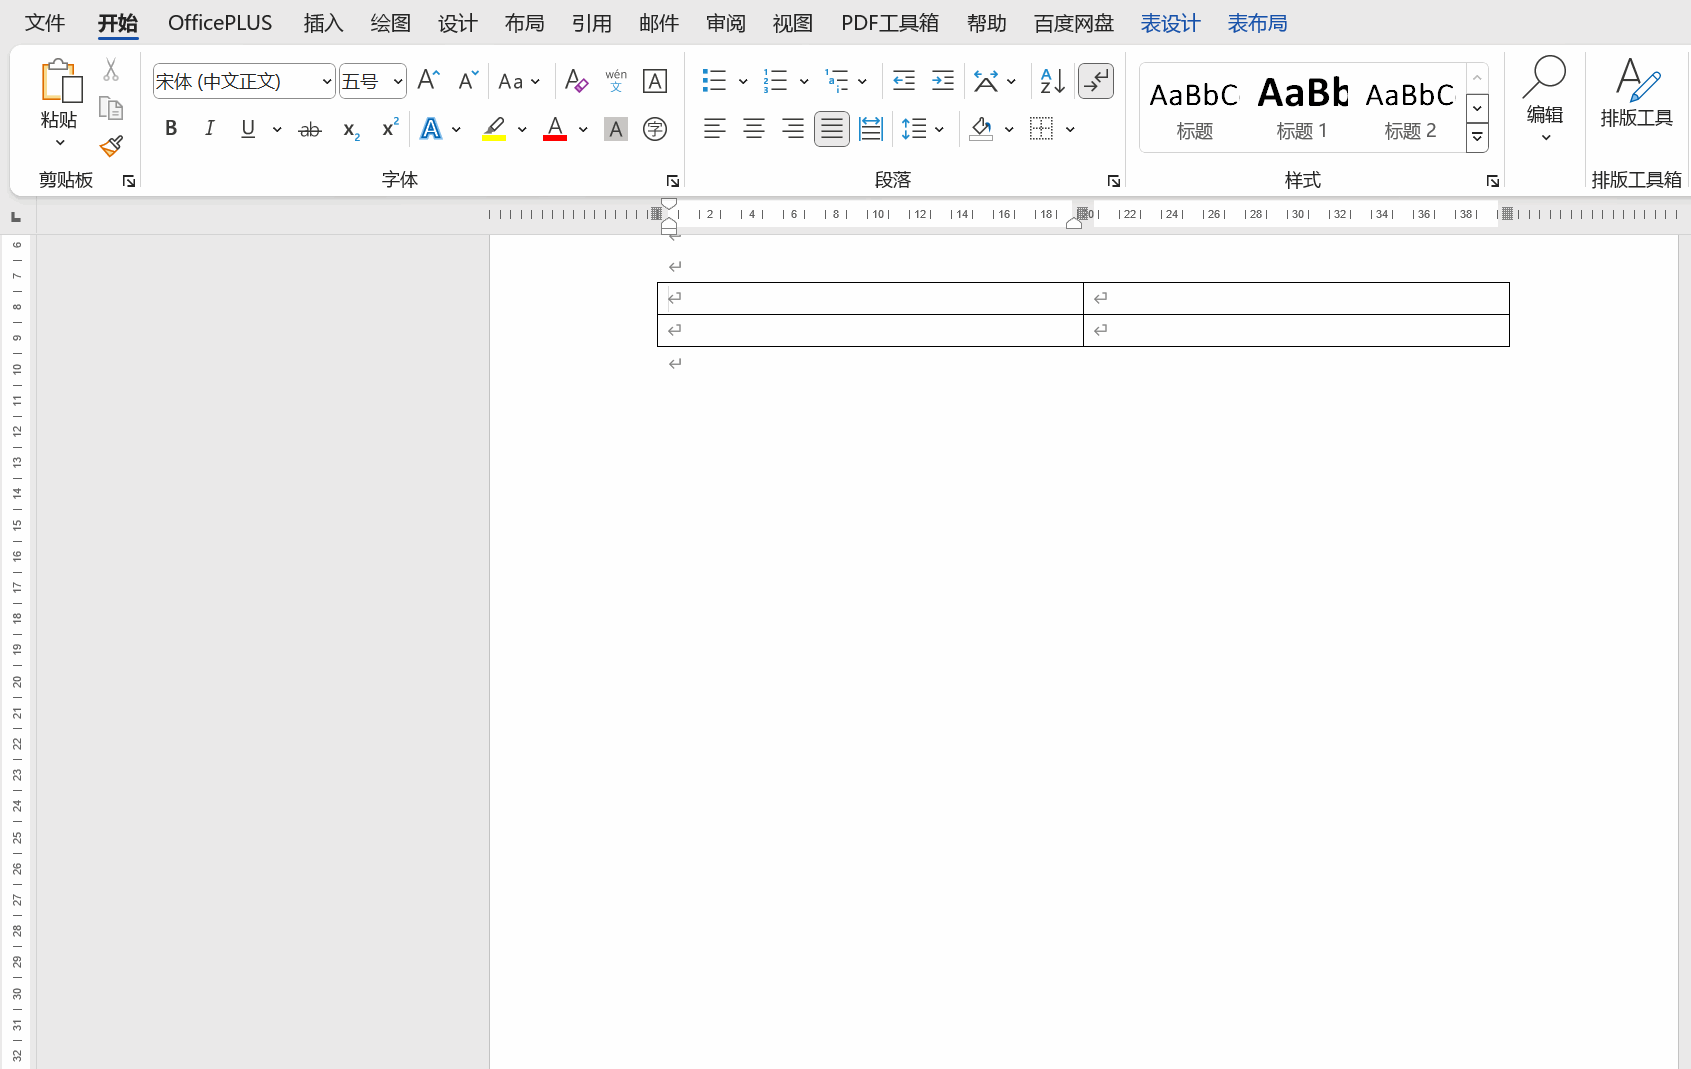Toggle show/hide paragraph marks
The width and height of the screenshot is (1691, 1069).
click(1096, 81)
